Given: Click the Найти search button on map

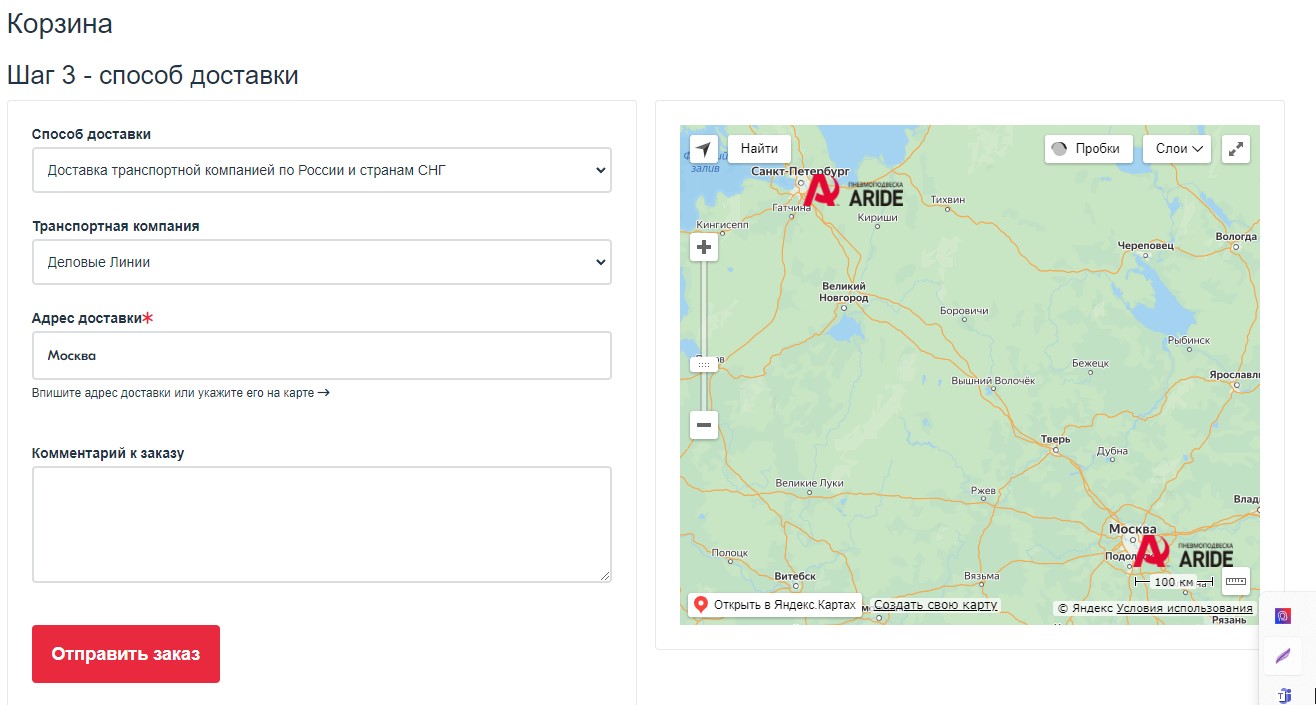Looking at the screenshot, I should [759, 149].
